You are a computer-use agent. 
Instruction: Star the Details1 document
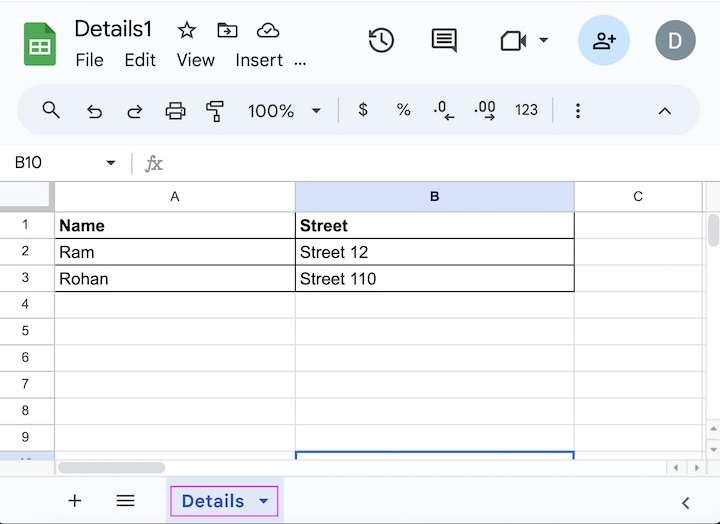pyautogui.click(x=187, y=30)
